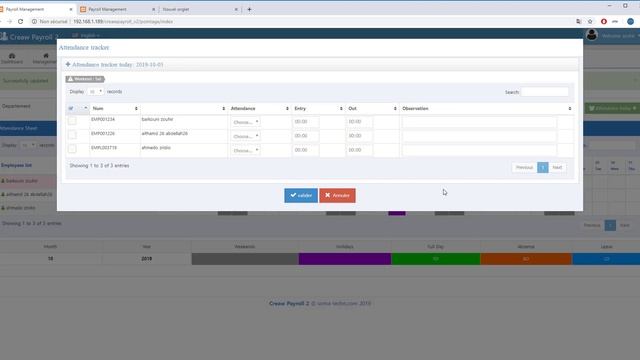Screen dimensions: 640x360
Task: Click the user avatar icon top right
Action: (591, 35)
